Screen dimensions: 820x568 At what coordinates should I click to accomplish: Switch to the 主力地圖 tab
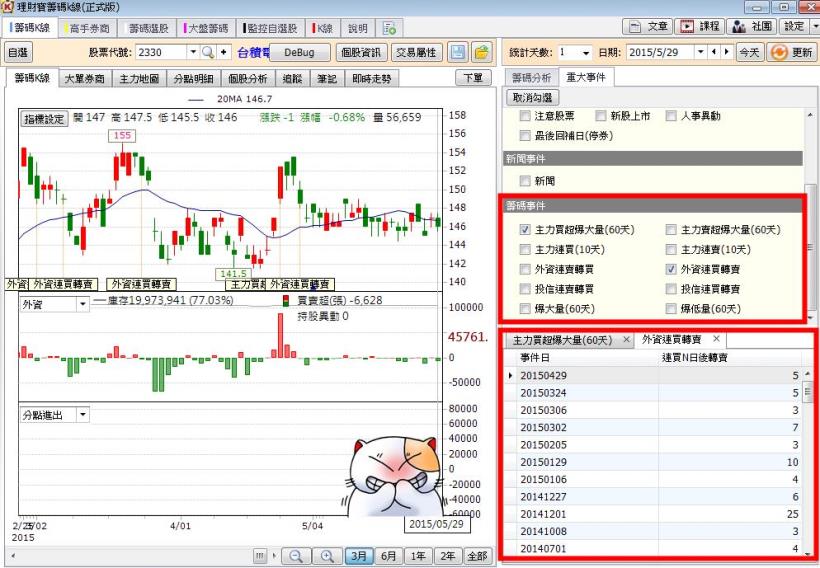point(137,77)
